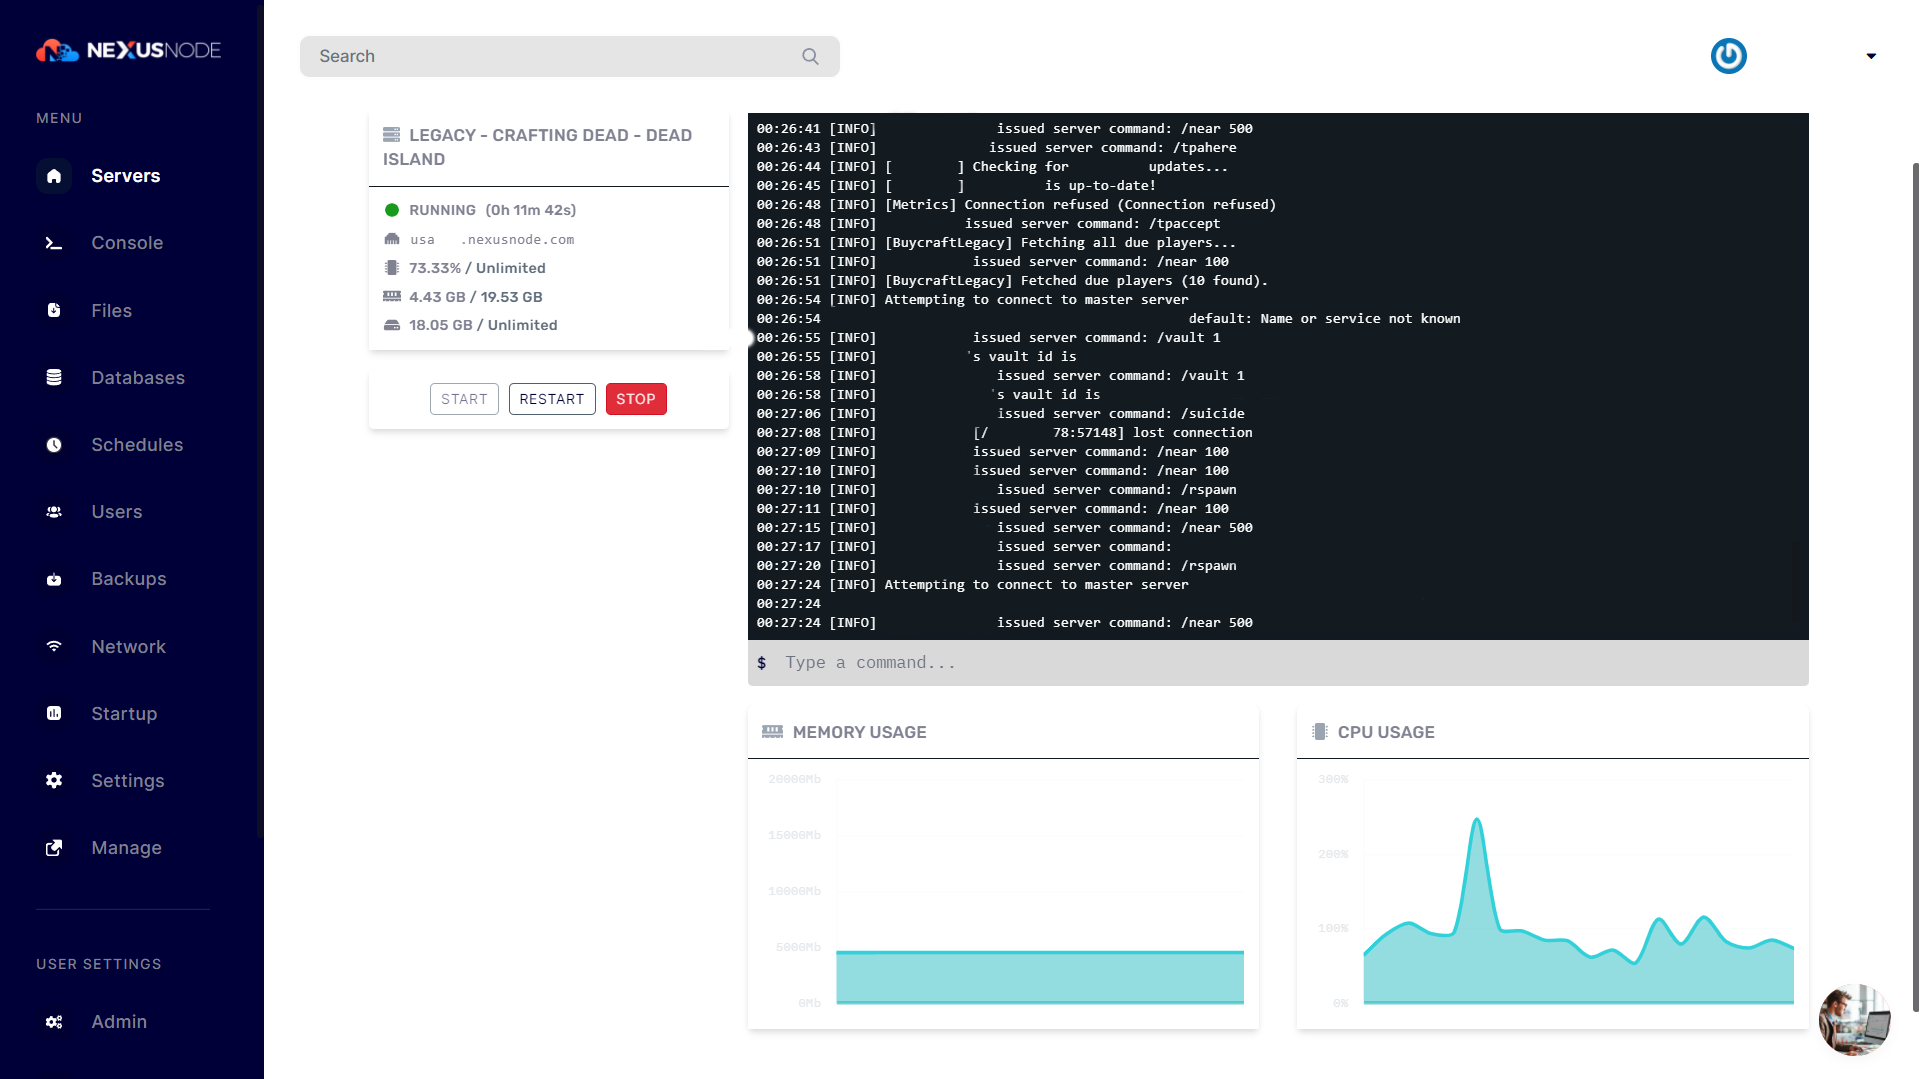The height and width of the screenshot is (1079, 1919).
Task: Click the Servers home icon in sidebar
Action: (x=54, y=176)
